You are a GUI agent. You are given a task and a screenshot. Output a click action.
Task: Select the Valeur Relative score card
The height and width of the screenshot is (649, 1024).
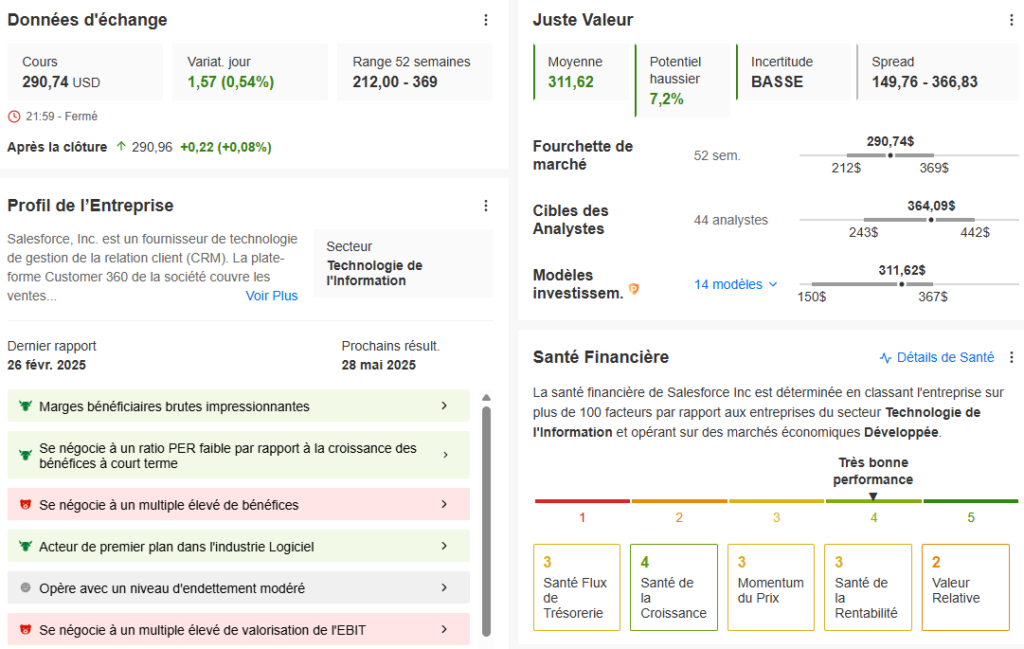pos(964,587)
